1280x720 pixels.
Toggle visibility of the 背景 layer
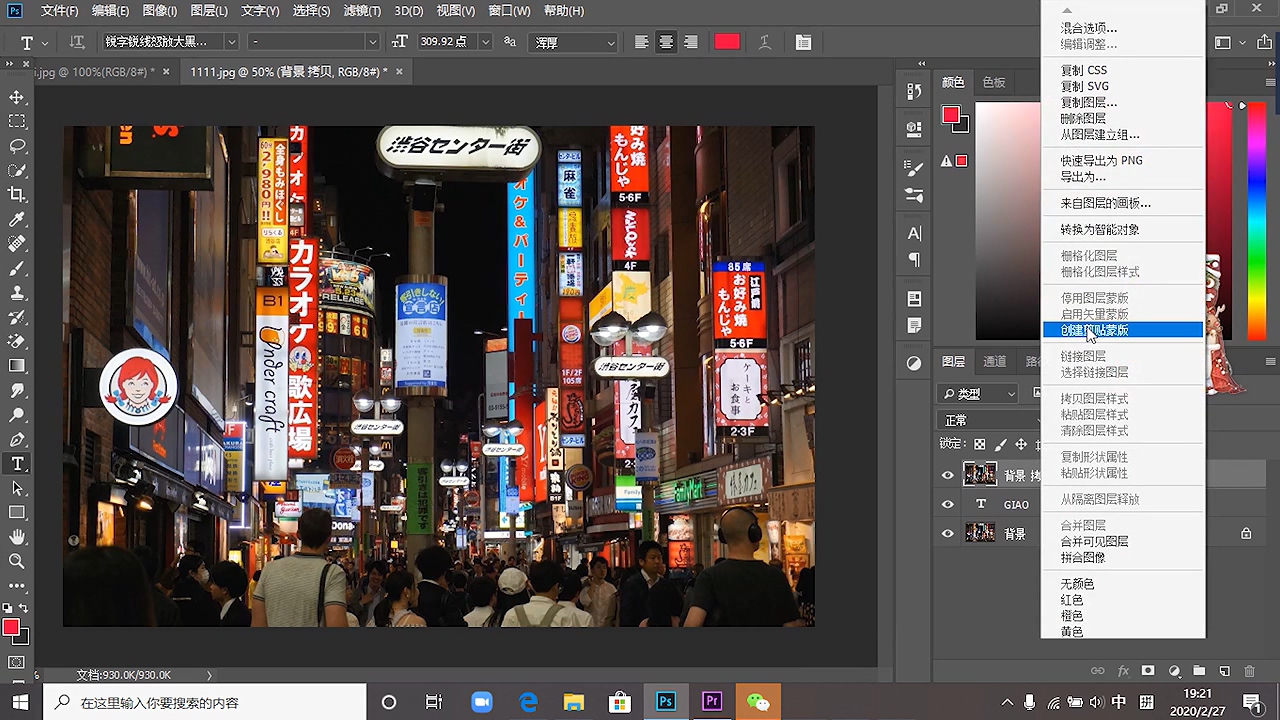[x=947, y=534]
